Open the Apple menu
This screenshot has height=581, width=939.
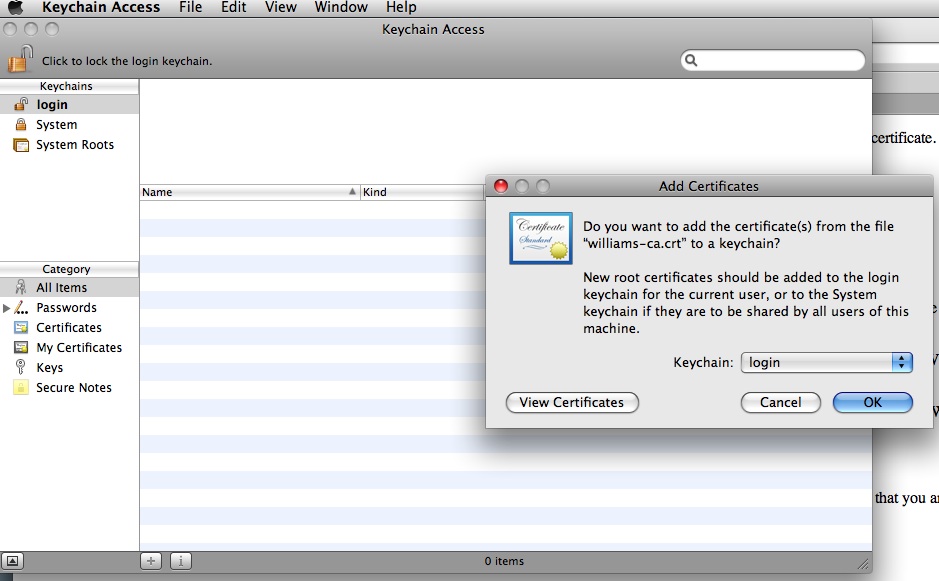tap(16, 7)
